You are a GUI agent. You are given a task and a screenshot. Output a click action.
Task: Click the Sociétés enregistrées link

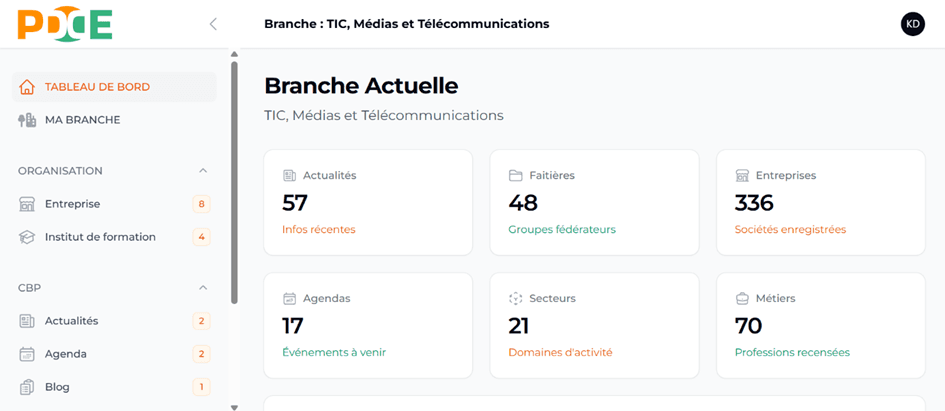(x=790, y=229)
